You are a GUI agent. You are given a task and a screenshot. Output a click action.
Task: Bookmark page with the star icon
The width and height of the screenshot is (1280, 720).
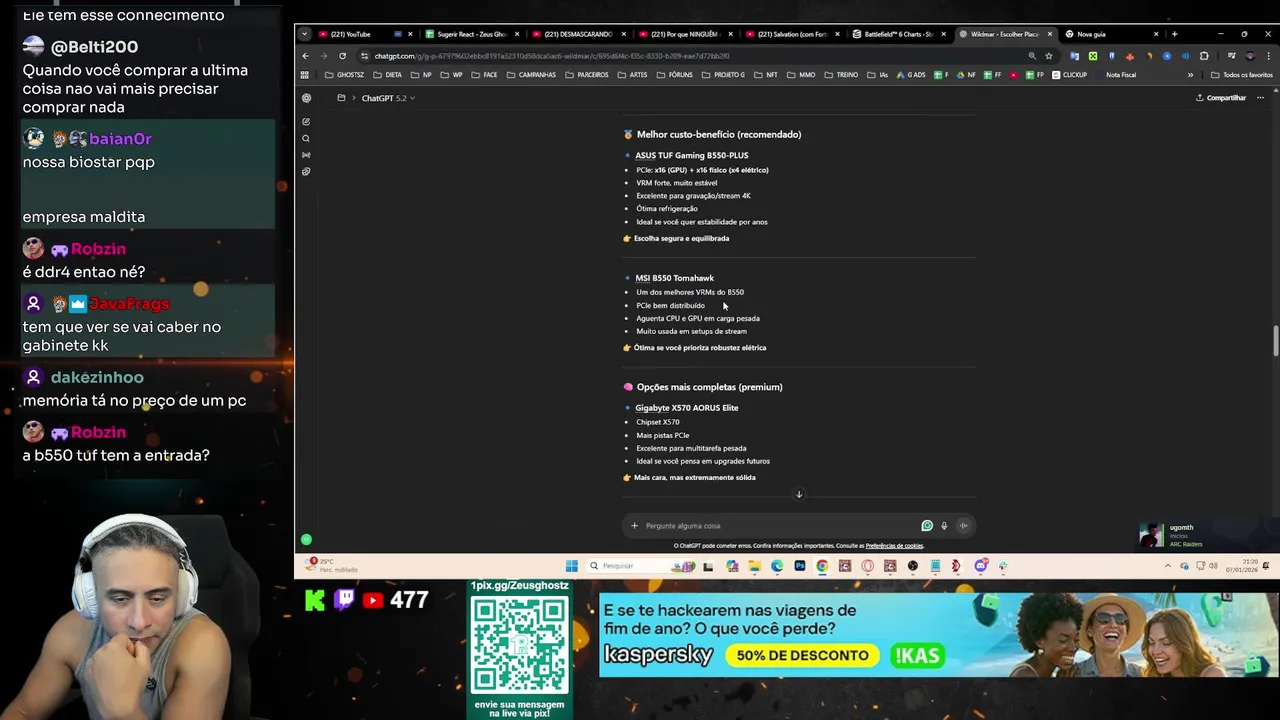tap(1048, 56)
